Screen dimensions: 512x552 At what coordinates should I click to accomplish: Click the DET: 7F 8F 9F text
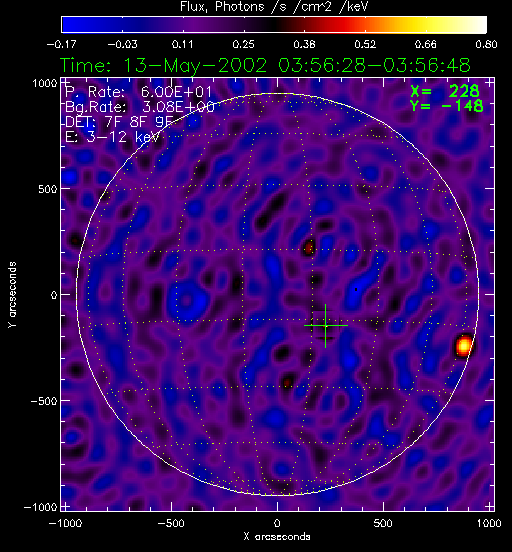[119, 121]
